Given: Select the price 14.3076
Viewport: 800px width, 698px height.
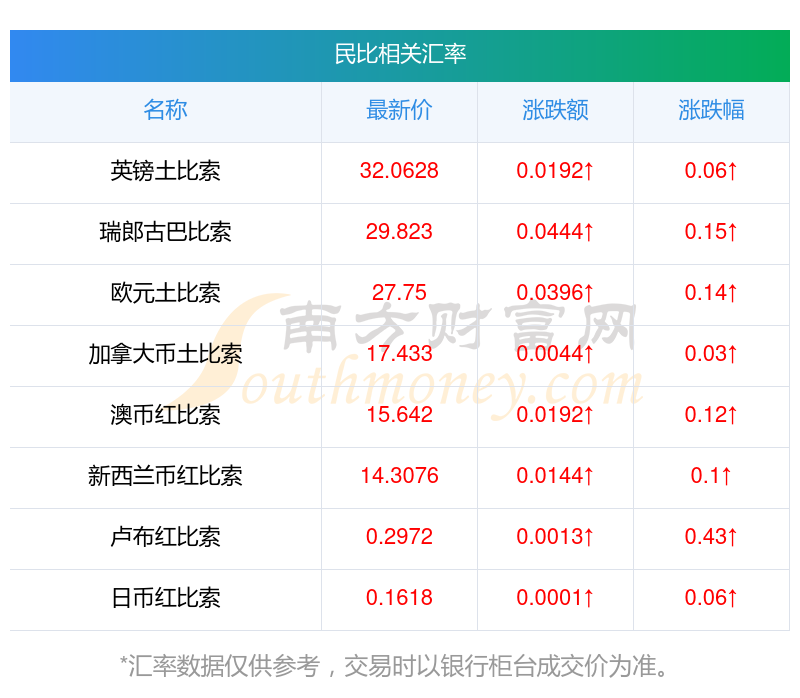Looking at the screenshot, I should (399, 476).
